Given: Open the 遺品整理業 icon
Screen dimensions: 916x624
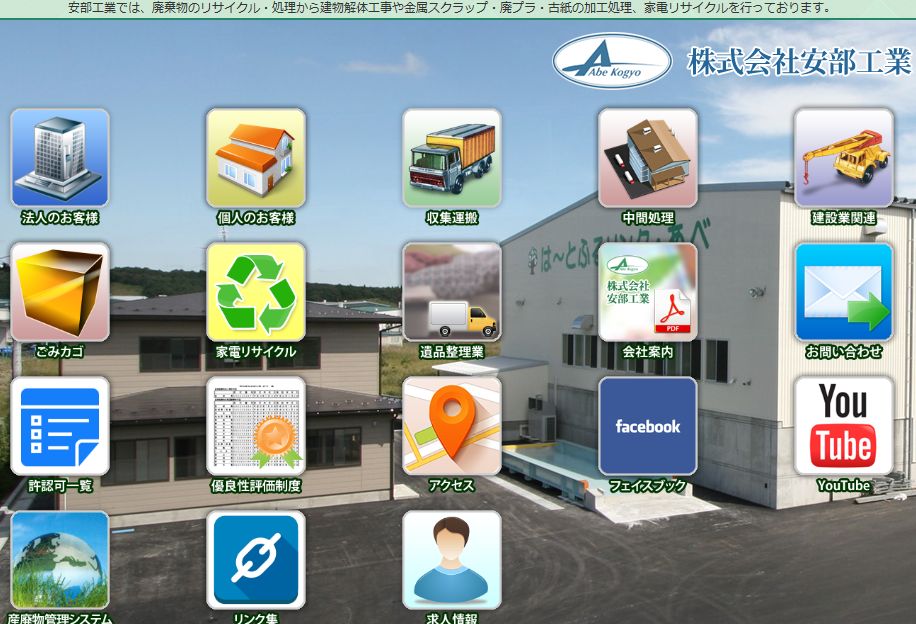Looking at the screenshot, I should pos(452,292).
